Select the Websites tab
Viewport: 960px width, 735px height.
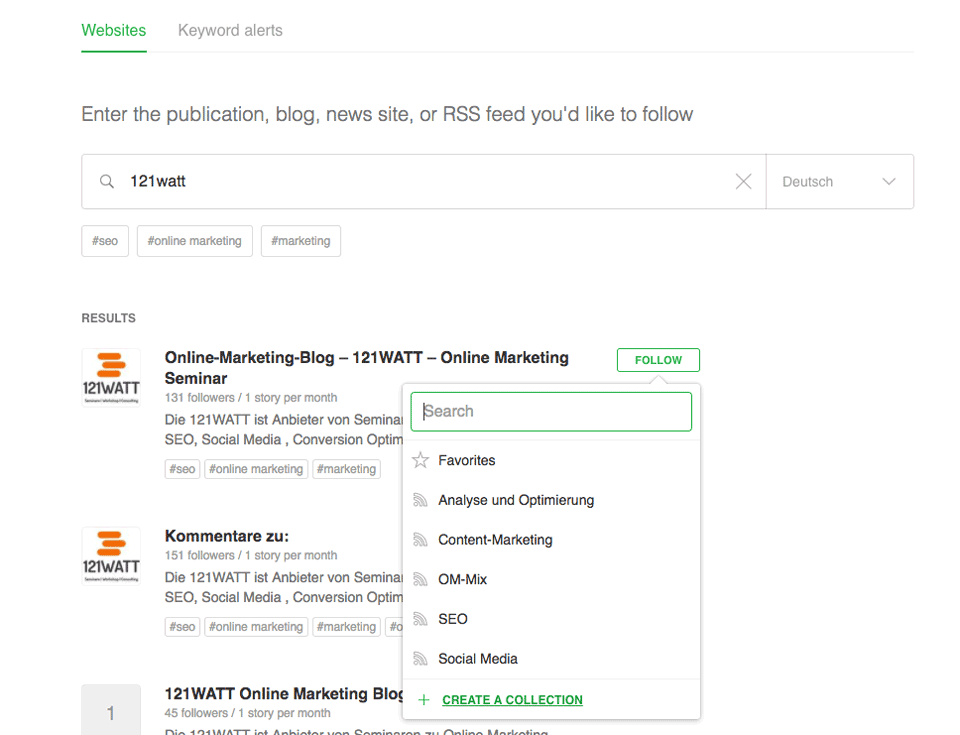pyautogui.click(x=113, y=30)
